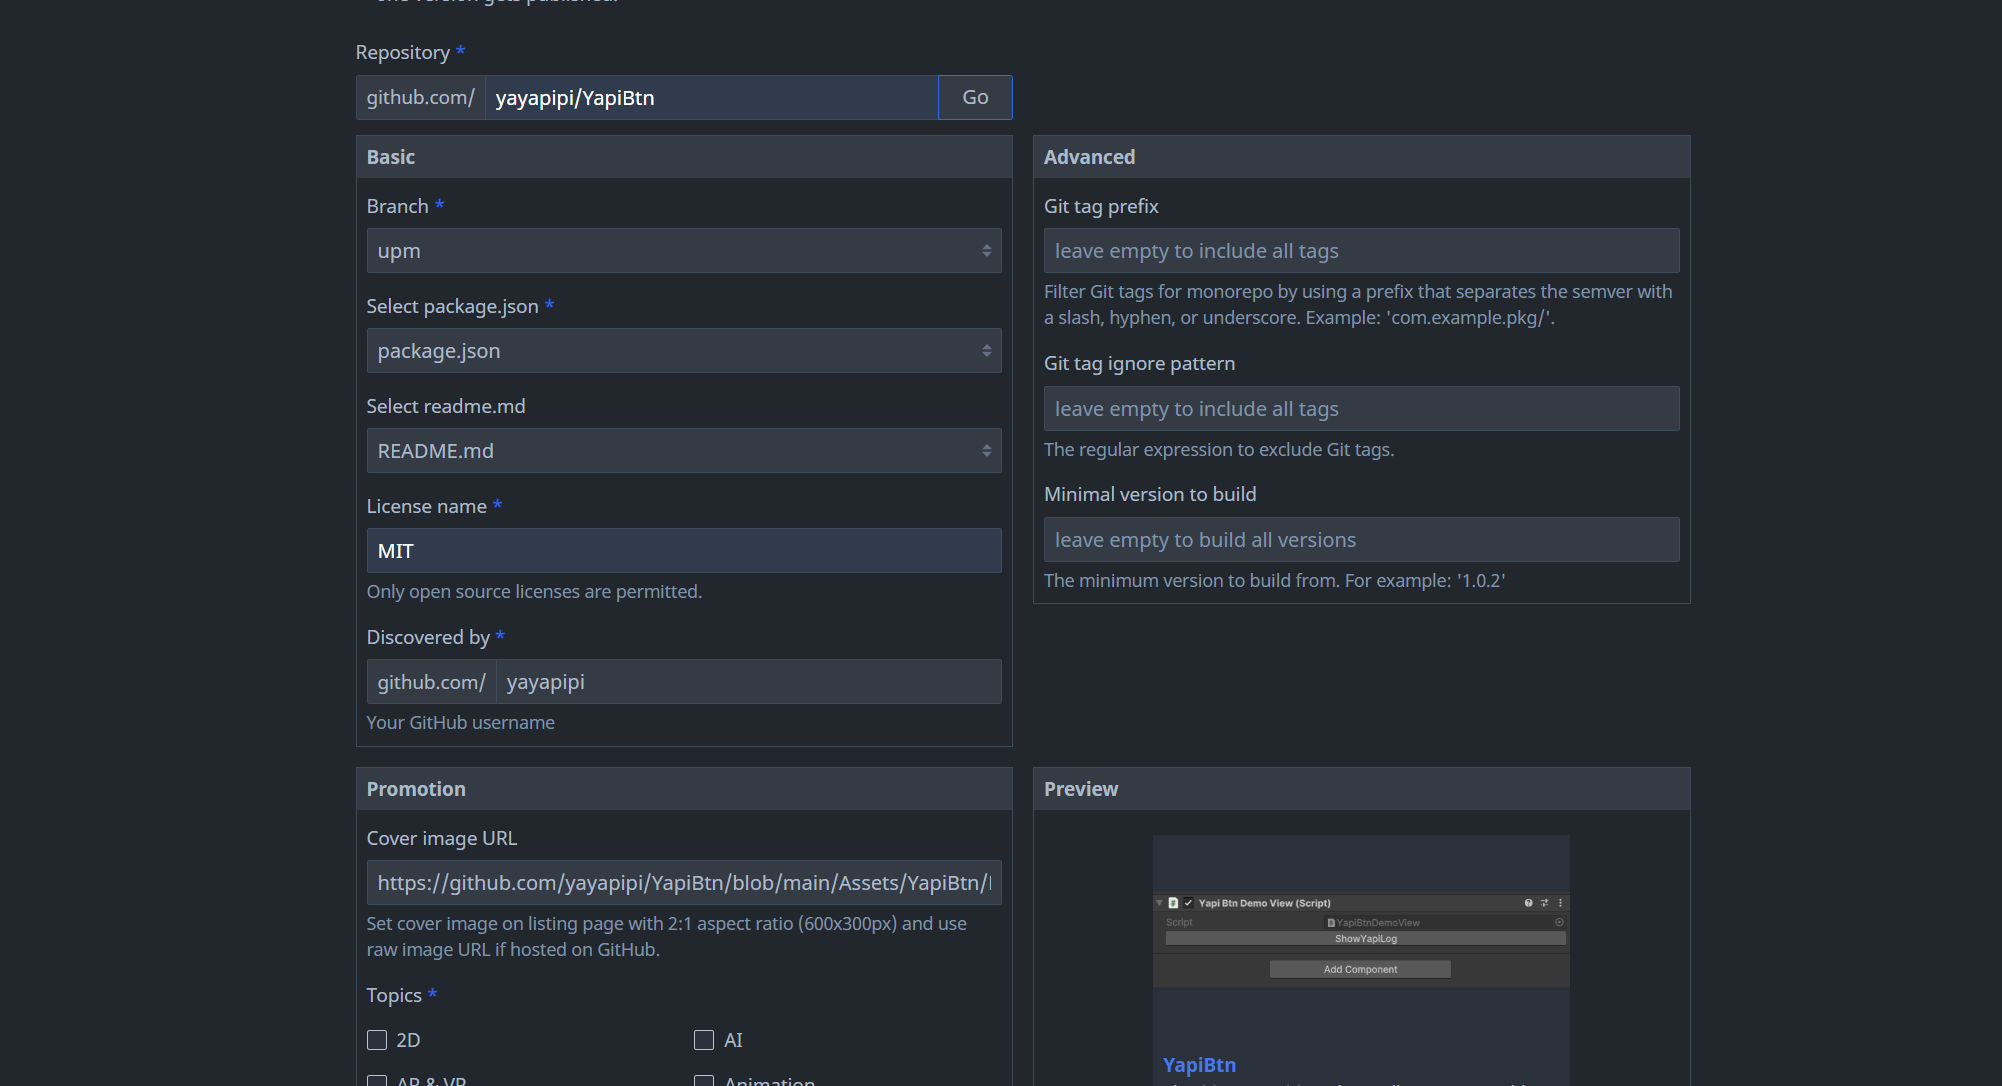The image size is (2002, 1086).
Task: Enable the AI topic checkbox
Action: point(704,1040)
